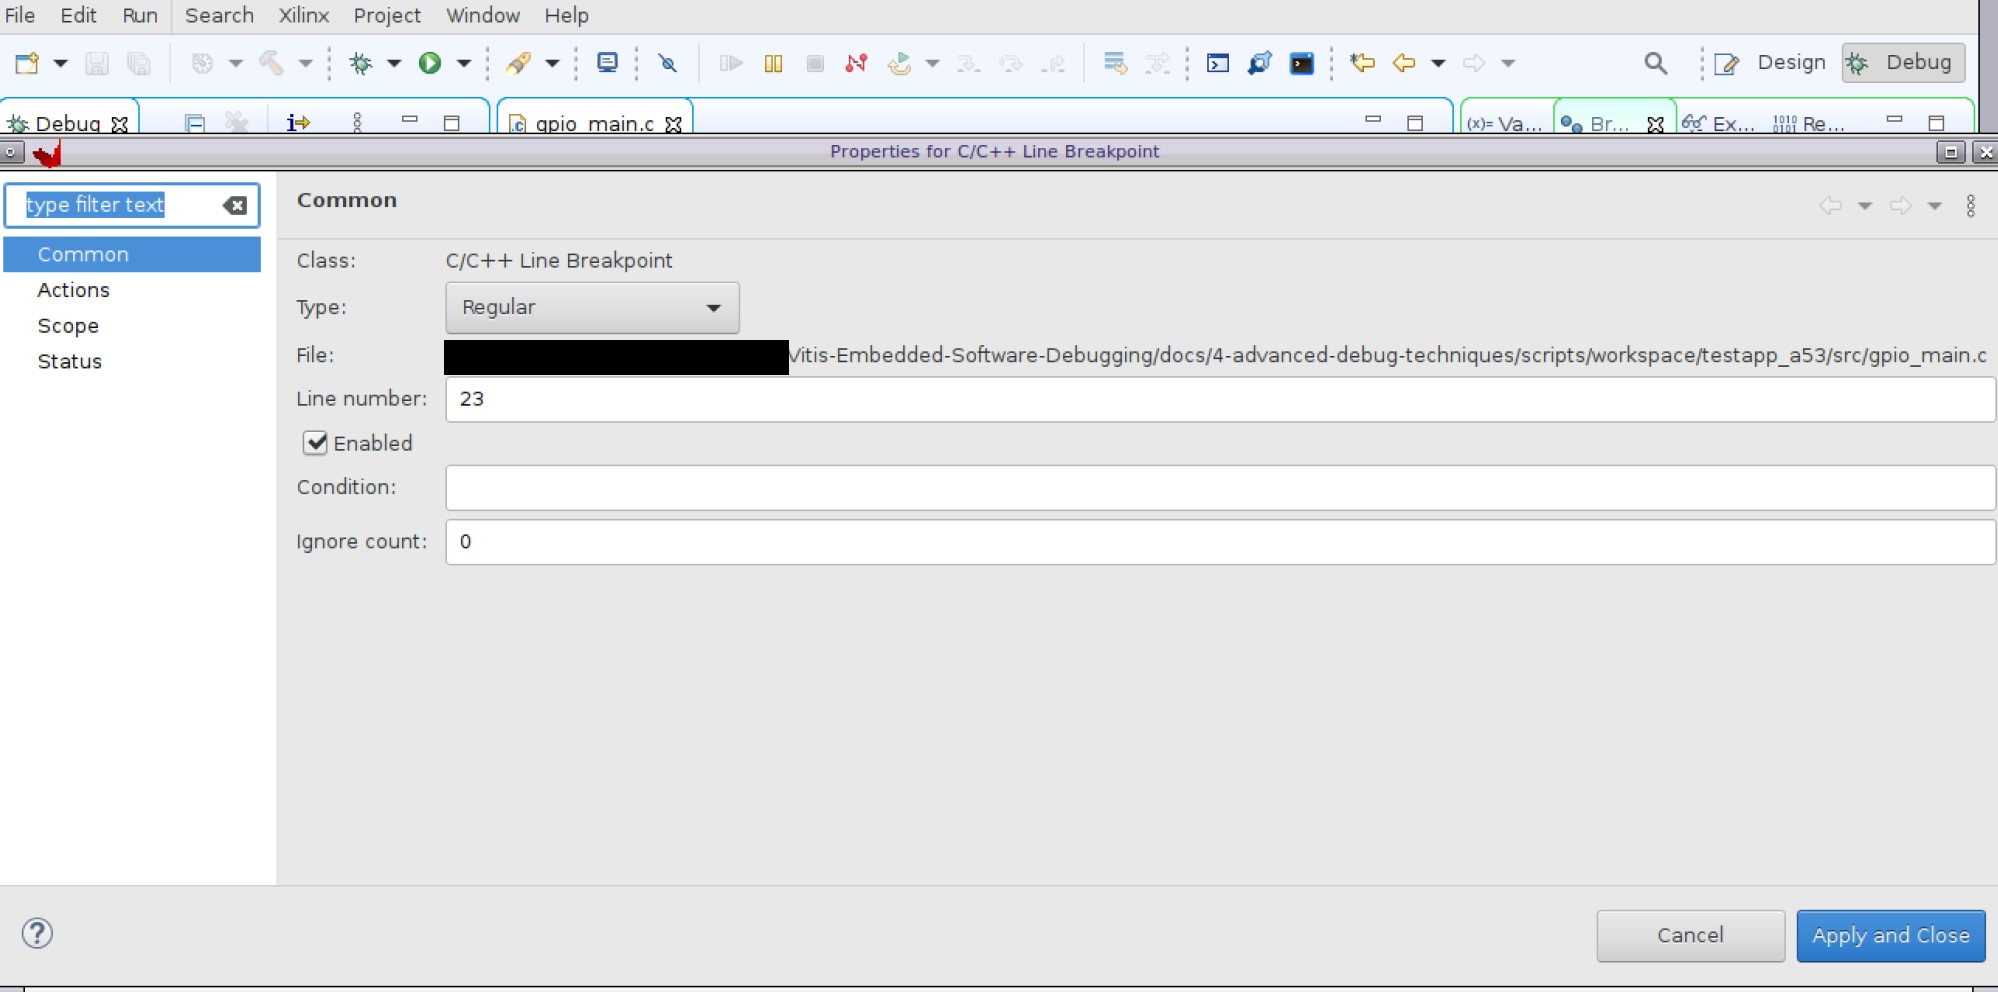Open the Help menu
Image resolution: width=1998 pixels, height=992 pixels.
pyautogui.click(x=566, y=15)
